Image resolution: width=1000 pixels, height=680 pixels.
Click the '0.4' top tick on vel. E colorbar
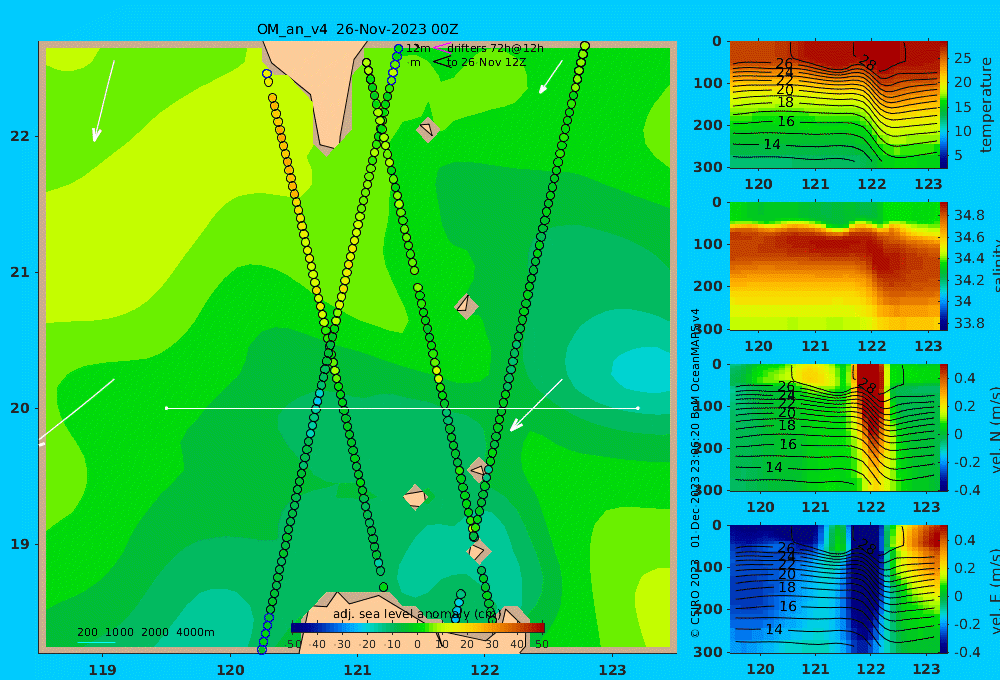[965, 540]
